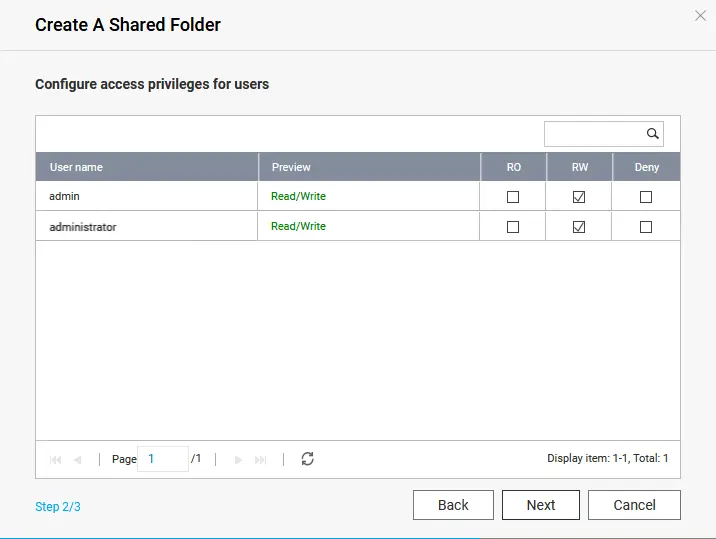The width and height of the screenshot is (716, 539).
Task: Click the Deny column header
Action: coord(647,167)
